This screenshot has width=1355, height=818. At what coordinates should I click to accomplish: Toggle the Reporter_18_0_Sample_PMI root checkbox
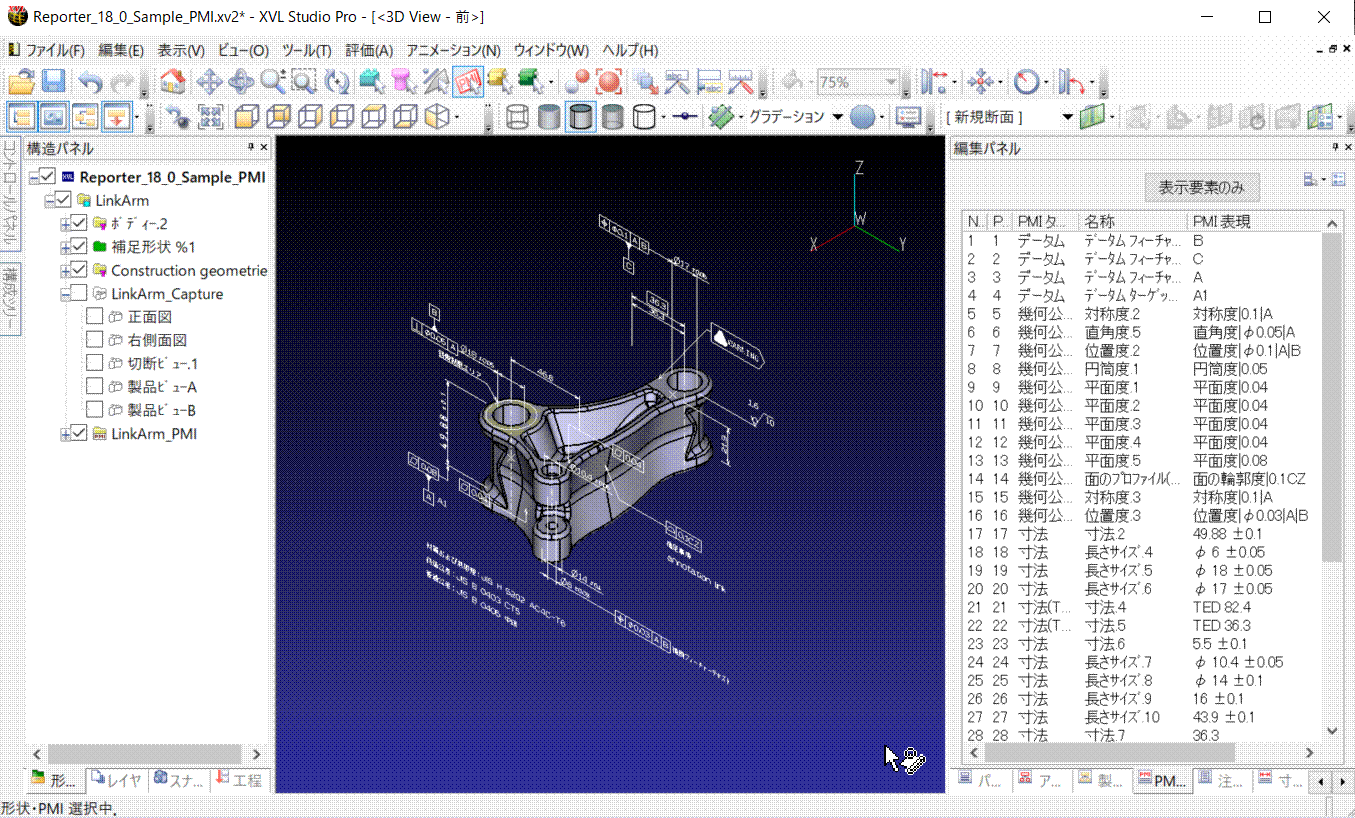[47, 177]
